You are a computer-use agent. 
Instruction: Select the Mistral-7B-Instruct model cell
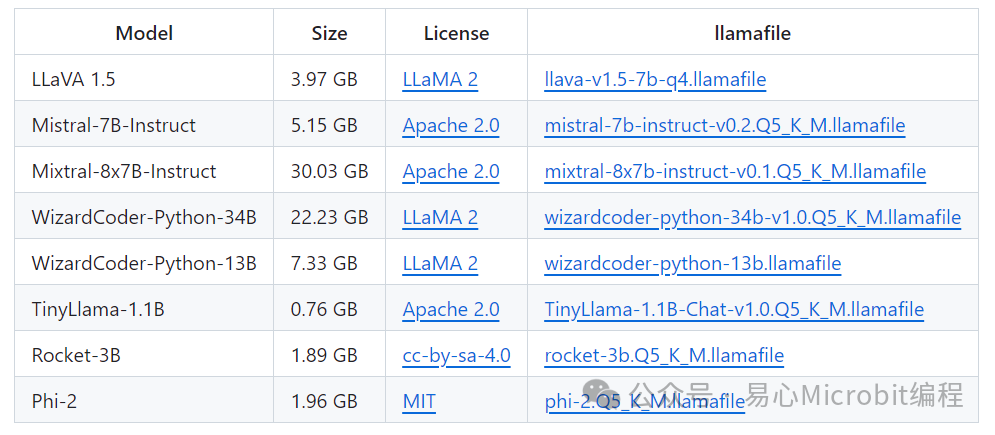(x=145, y=124)
